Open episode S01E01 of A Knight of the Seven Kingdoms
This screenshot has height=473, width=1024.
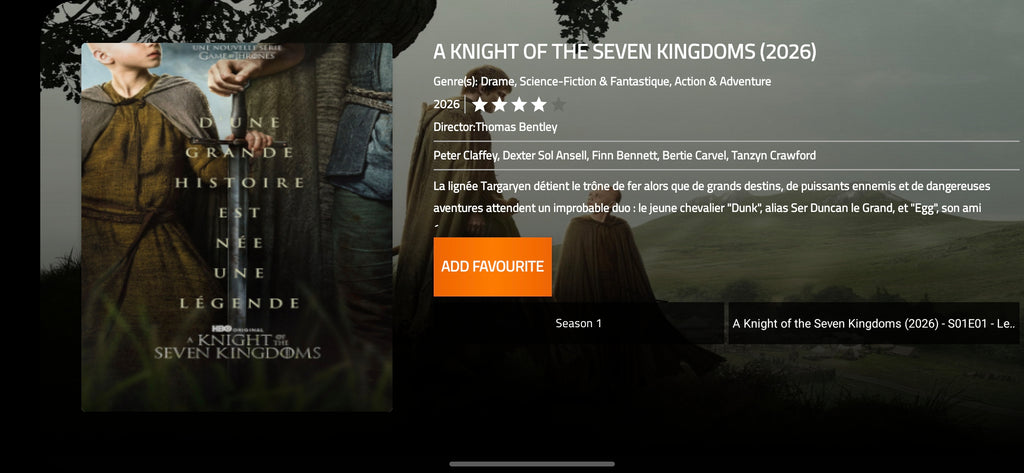click(873, 323)
